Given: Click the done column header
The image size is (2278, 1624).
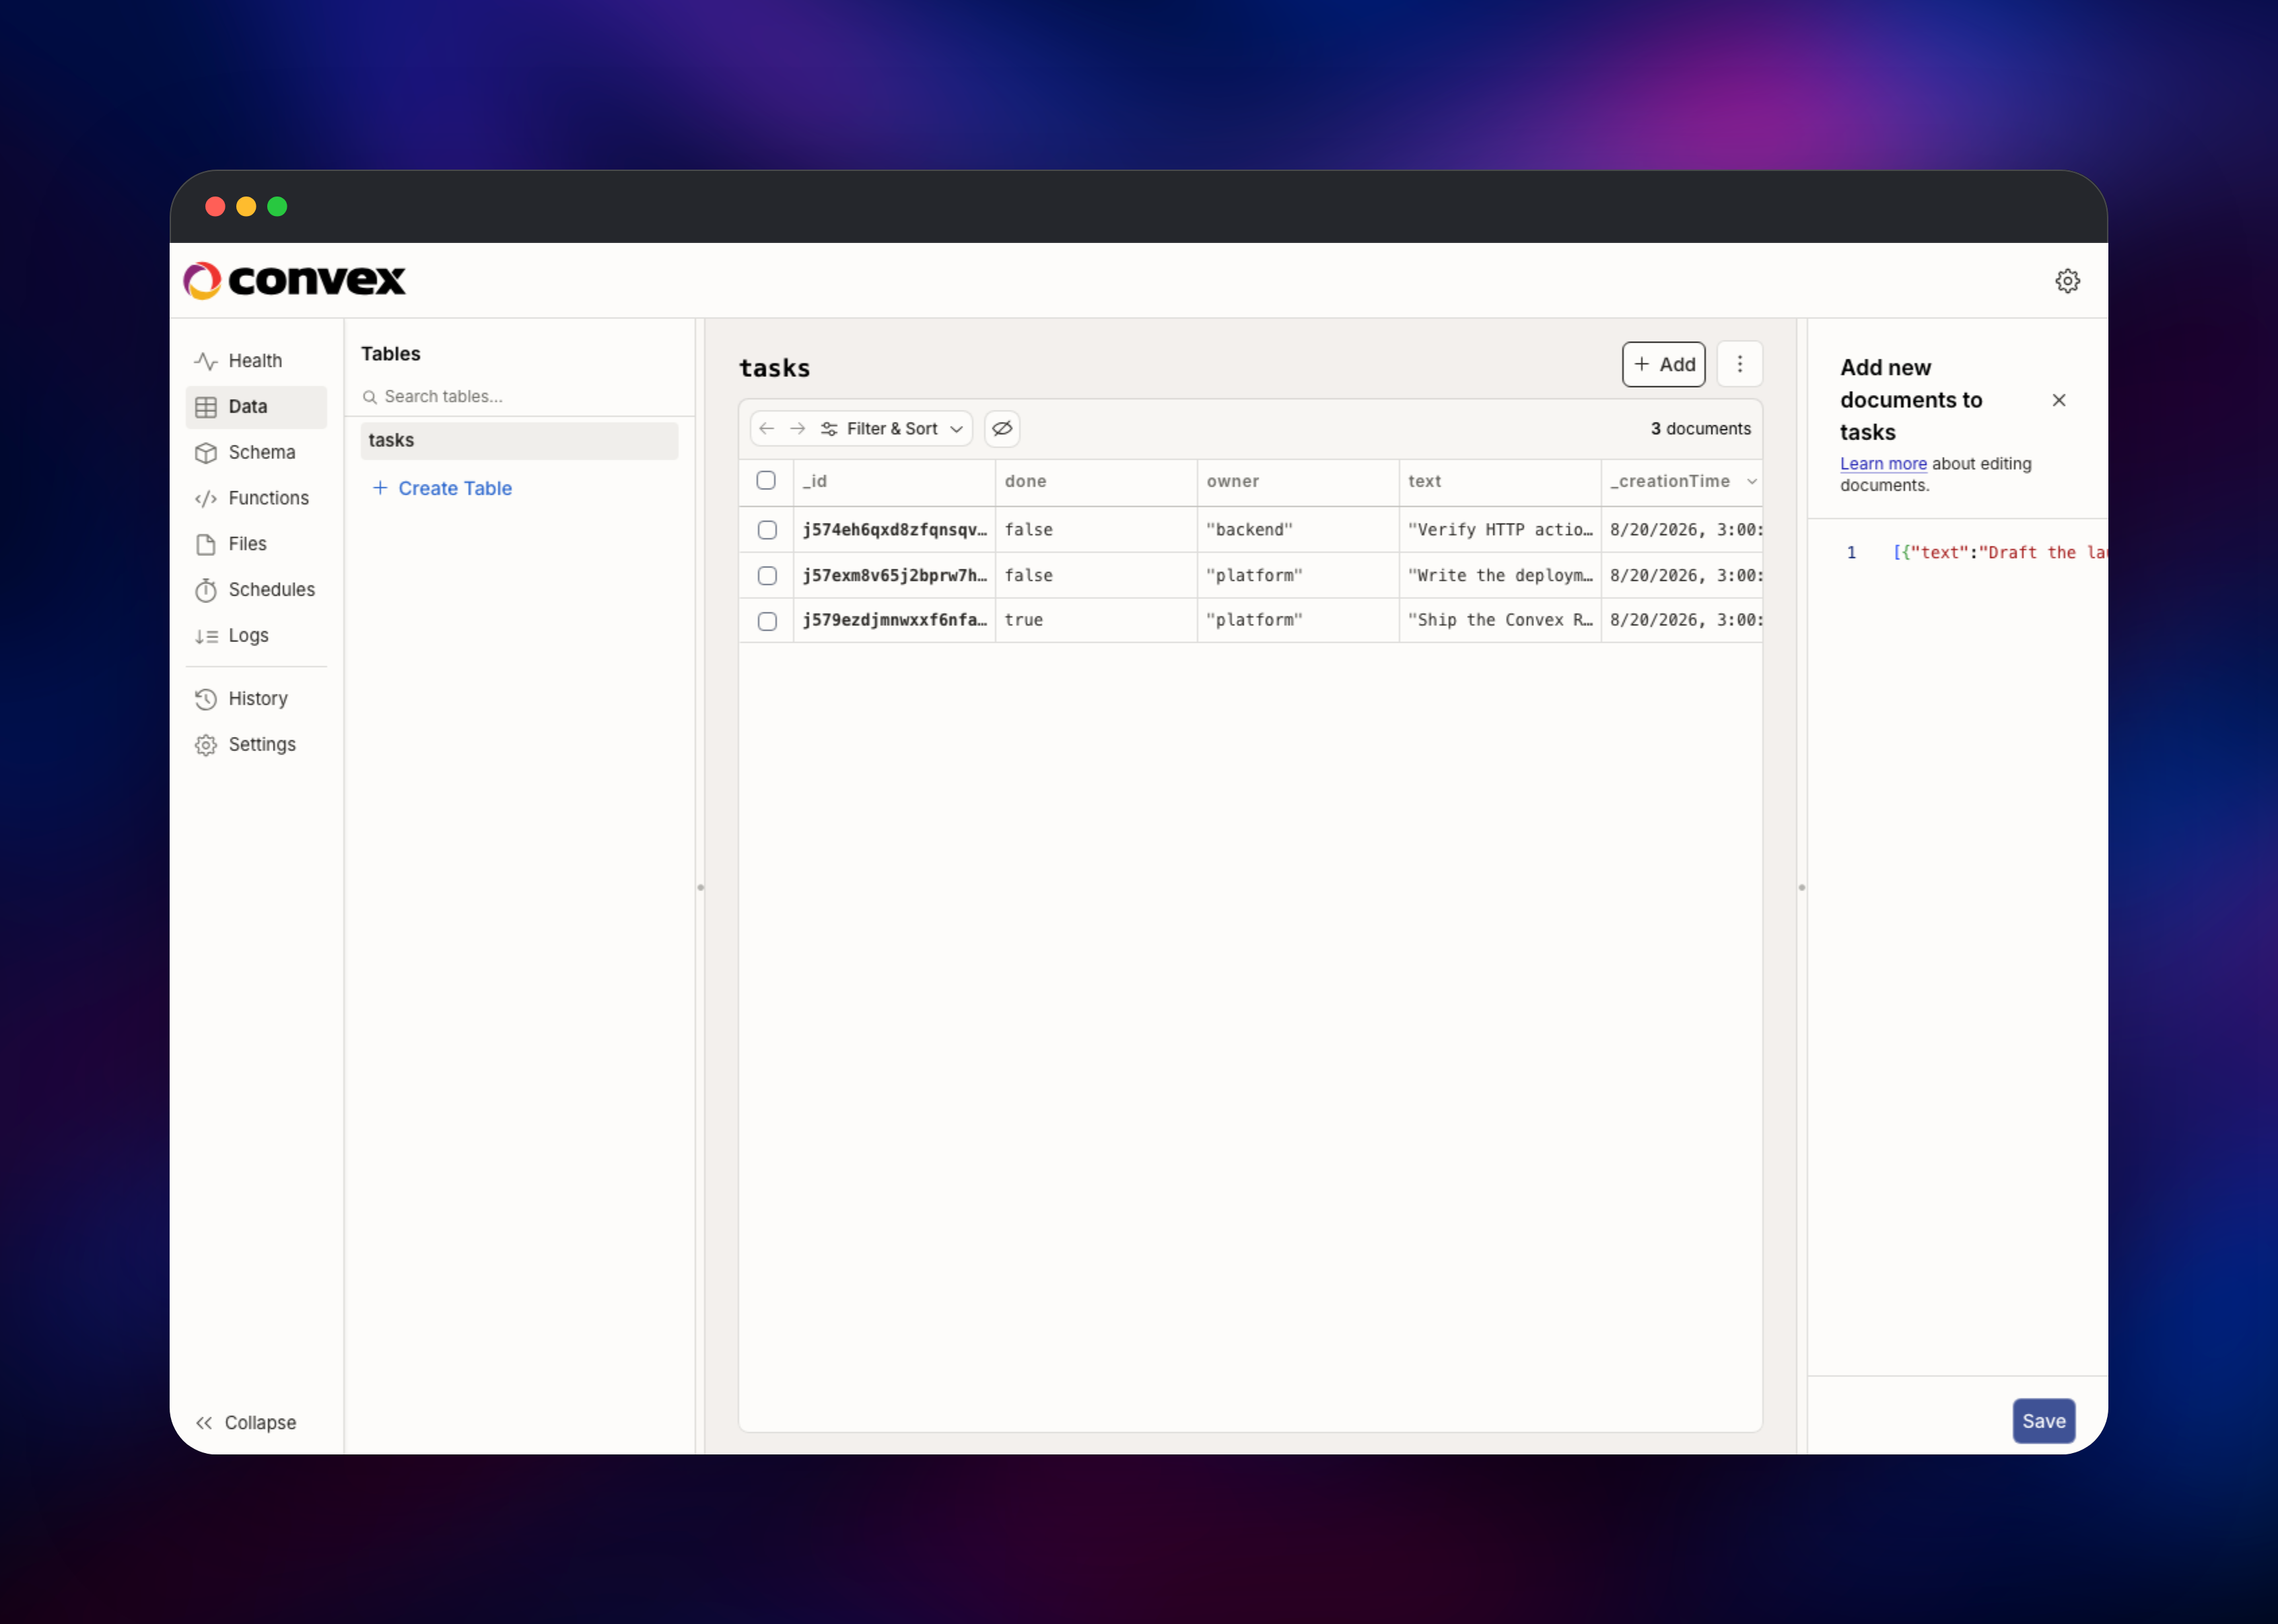Looking at the screenshot, I should click(x=1096, y=482).
